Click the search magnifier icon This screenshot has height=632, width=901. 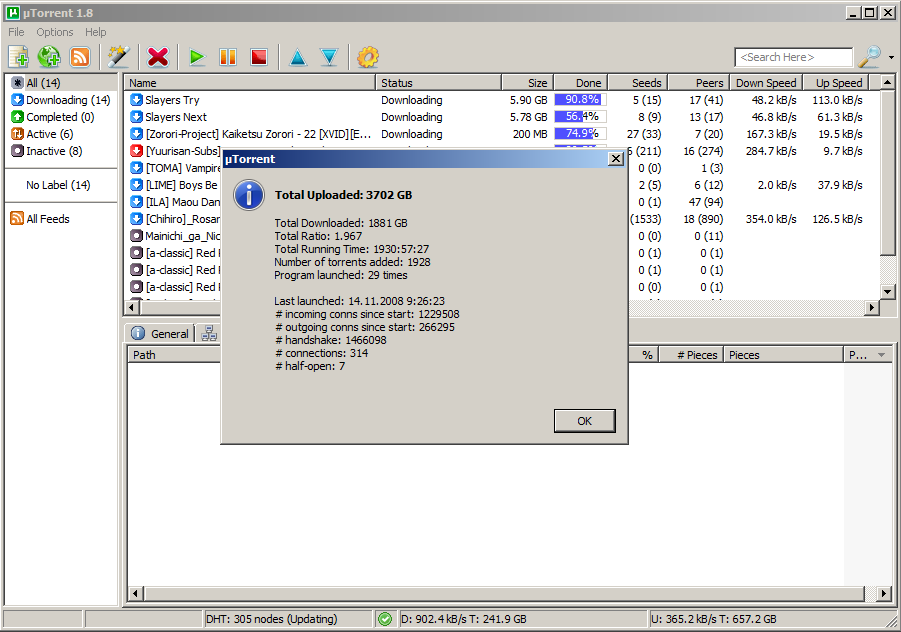pyautogui.click(x=869, y=57)
